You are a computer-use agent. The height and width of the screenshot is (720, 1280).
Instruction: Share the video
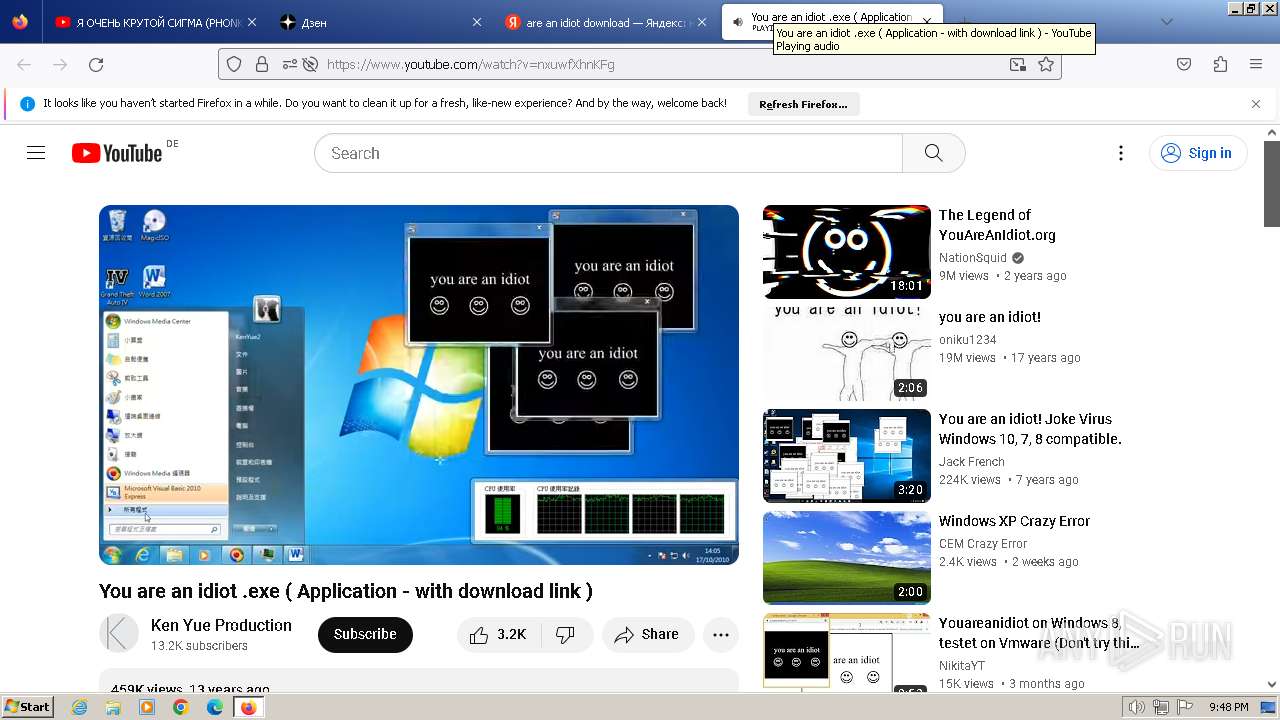[648, 635]
